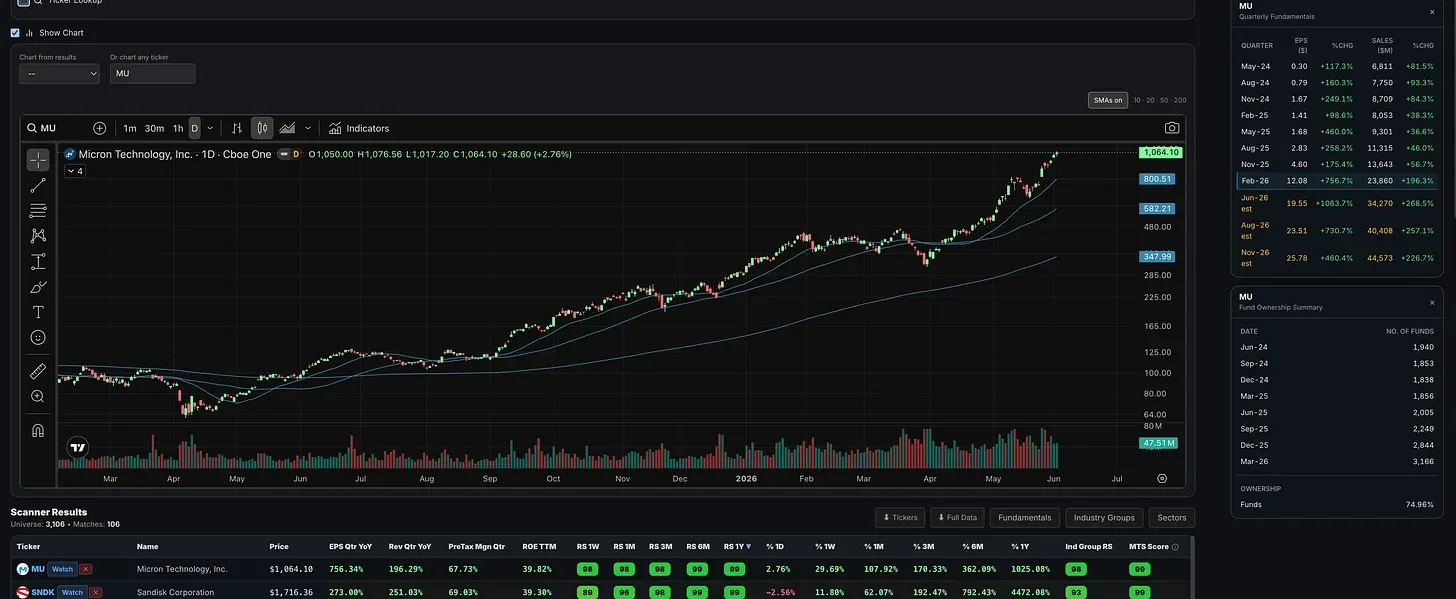Click the 47.51M volume label
Screen dimensions: 1456x599
pos(1158,442)
